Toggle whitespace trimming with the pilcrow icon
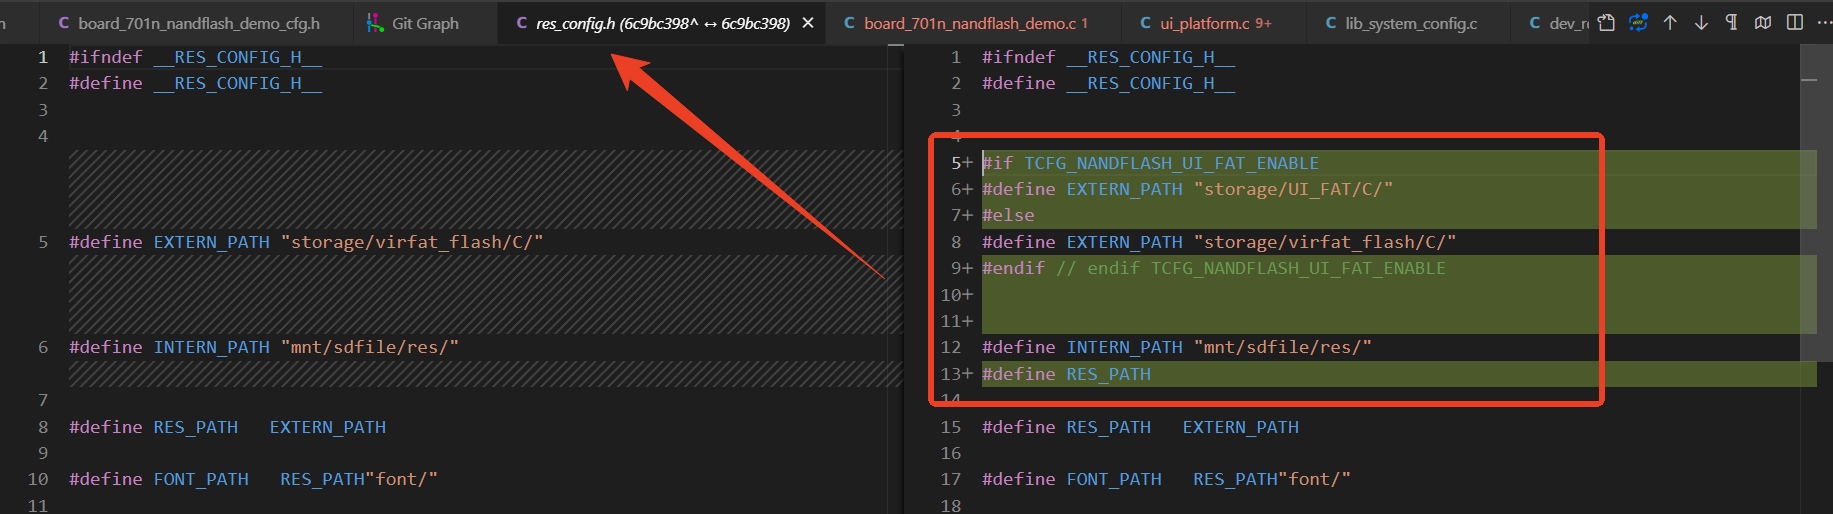Screen dimensions: 1833x514 1732,22
